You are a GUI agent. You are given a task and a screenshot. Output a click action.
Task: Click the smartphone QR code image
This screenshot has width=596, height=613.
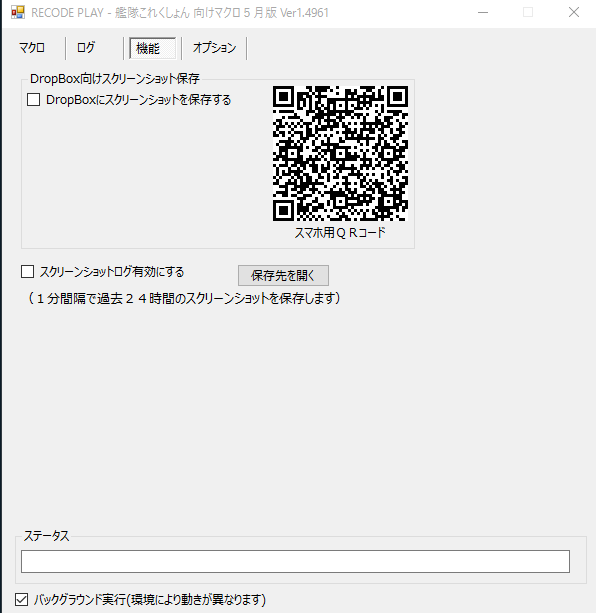340,153
